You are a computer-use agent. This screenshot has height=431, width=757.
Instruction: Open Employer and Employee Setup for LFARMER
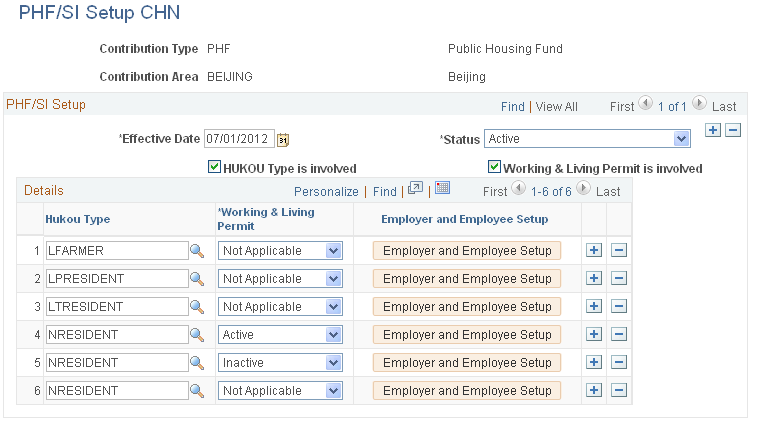(x=467, y=251)
